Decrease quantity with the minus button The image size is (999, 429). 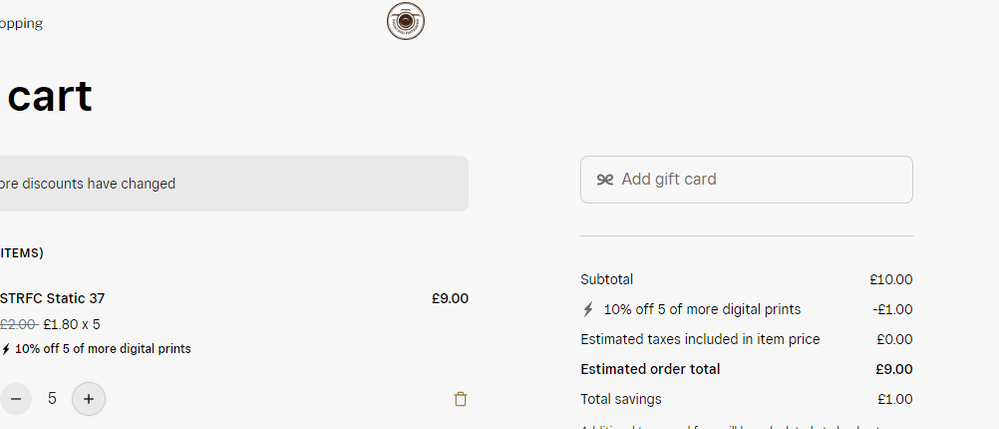[x=15, y=399]
